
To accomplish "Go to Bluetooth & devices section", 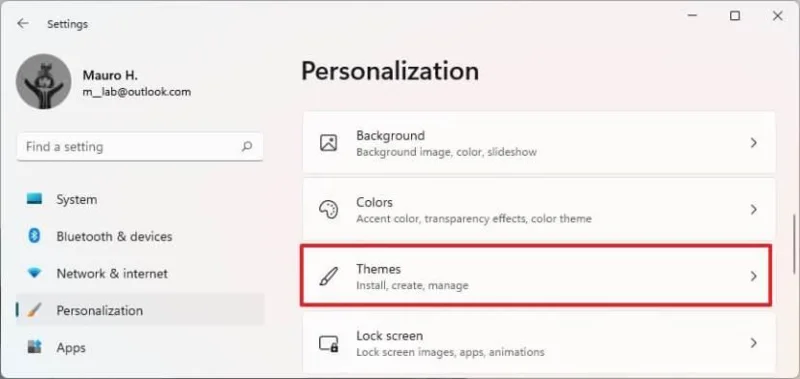I will coord(140,236).
